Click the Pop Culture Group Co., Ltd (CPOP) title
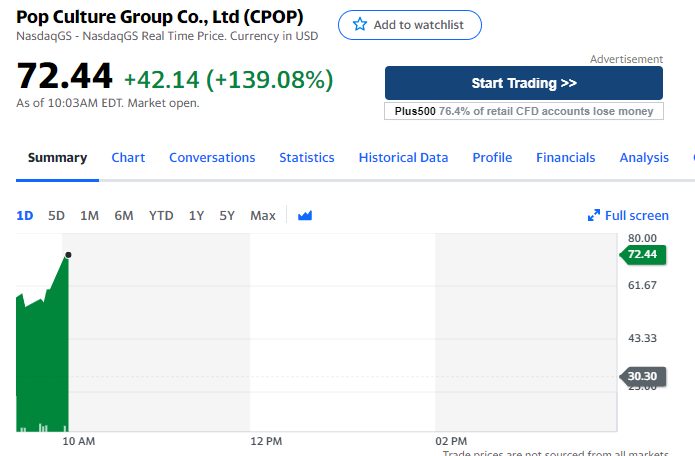Viewport: 695px width, 456px height. (160, 17)
